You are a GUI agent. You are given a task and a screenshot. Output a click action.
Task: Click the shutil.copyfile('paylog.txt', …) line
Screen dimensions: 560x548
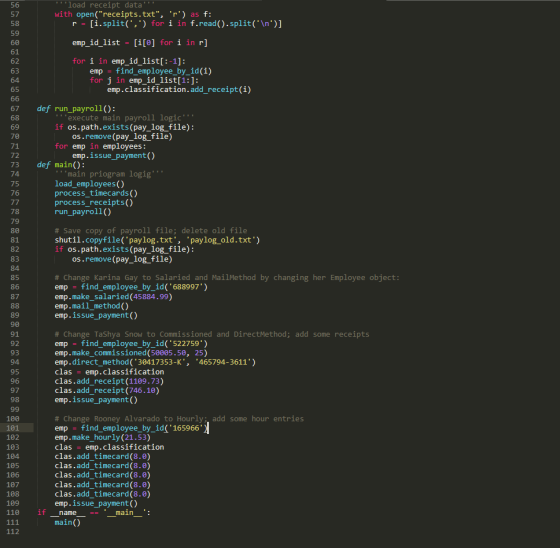point(157,240)
